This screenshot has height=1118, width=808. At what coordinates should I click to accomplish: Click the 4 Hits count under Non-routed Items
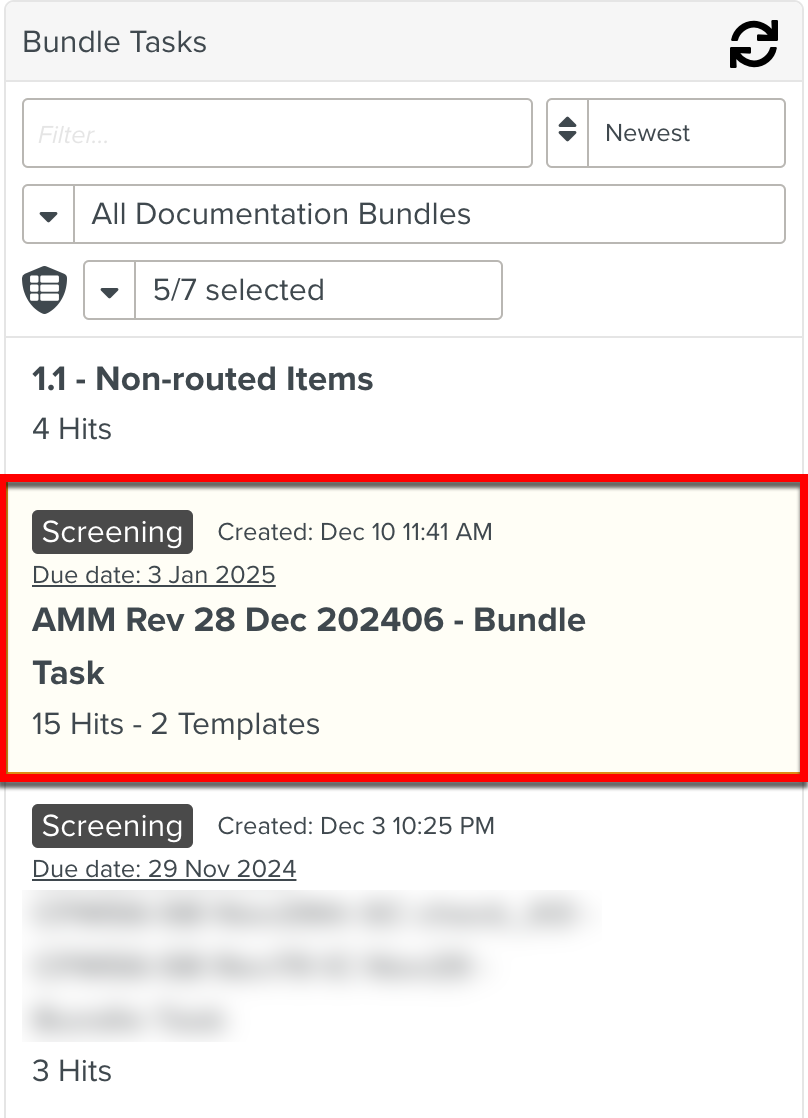(x=72, y=429)
